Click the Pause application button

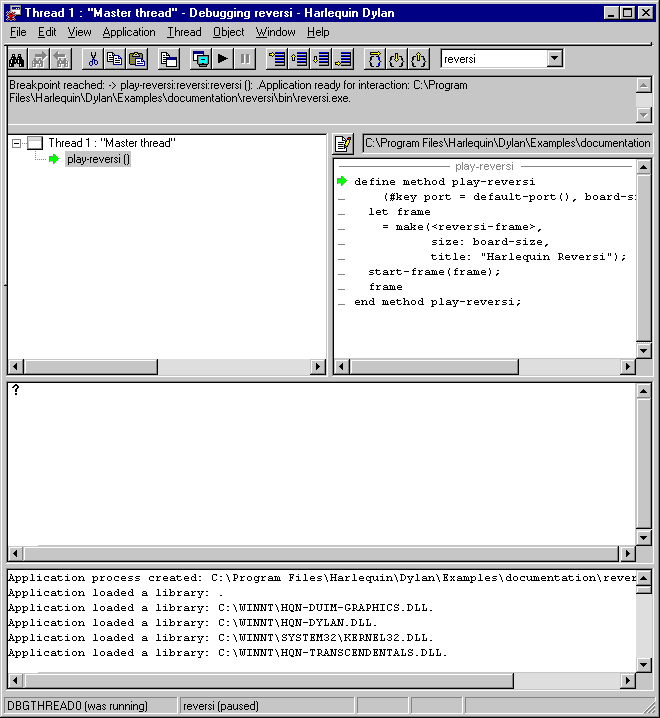coord(245,59)
